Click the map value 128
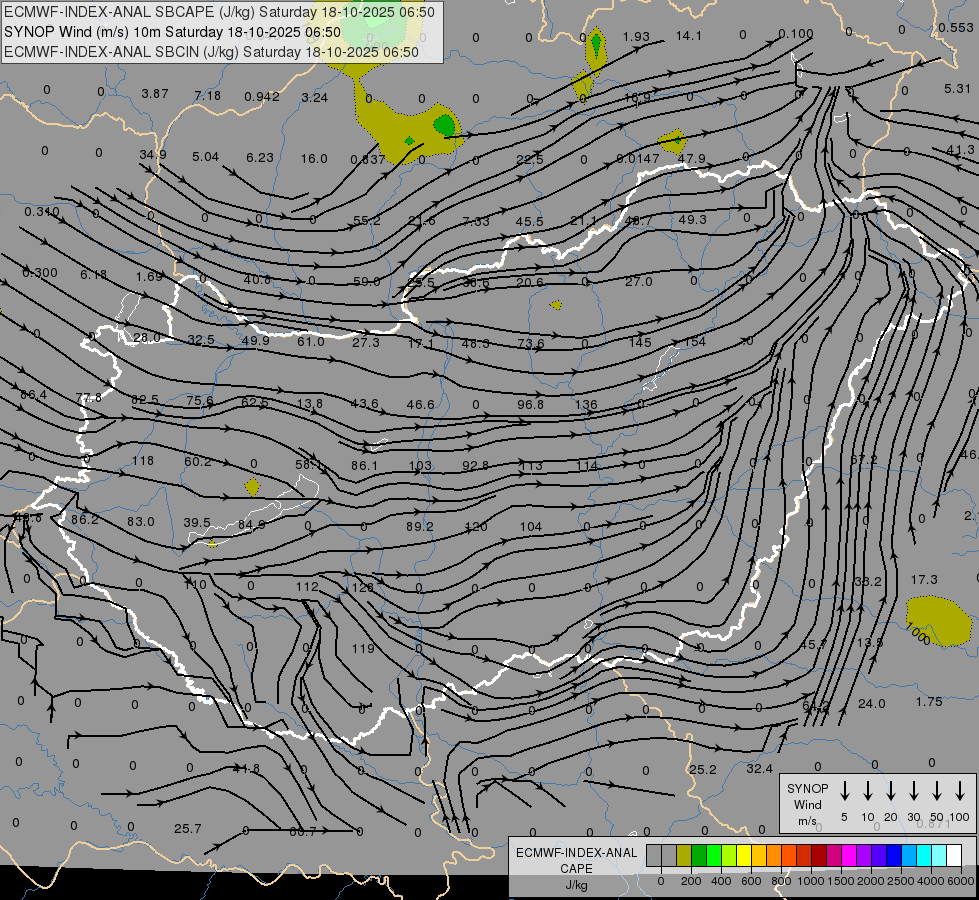 click(x=363, y=587)
